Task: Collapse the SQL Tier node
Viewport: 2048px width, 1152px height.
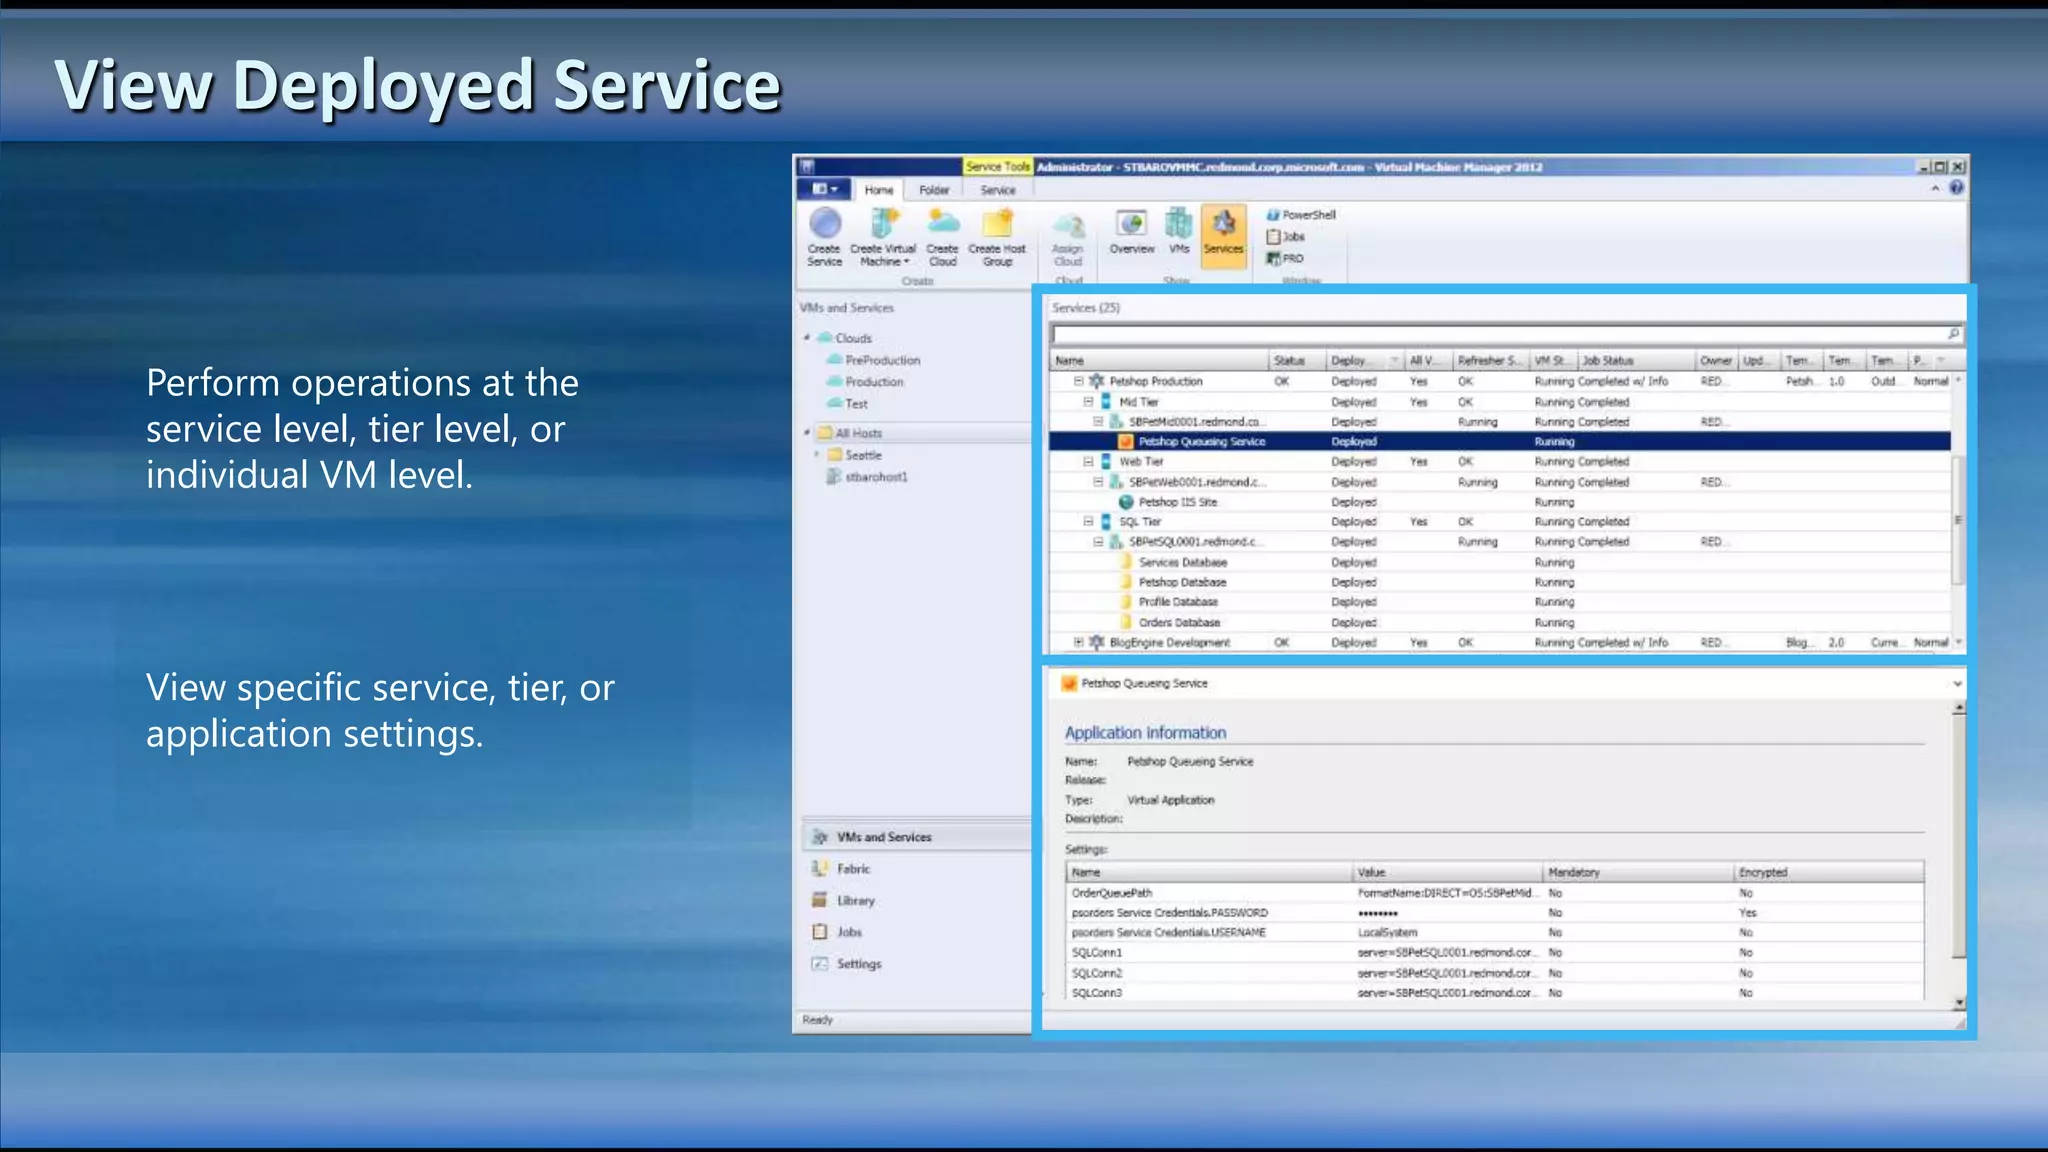Action: pyautogui.click(x=1088, y=521)
